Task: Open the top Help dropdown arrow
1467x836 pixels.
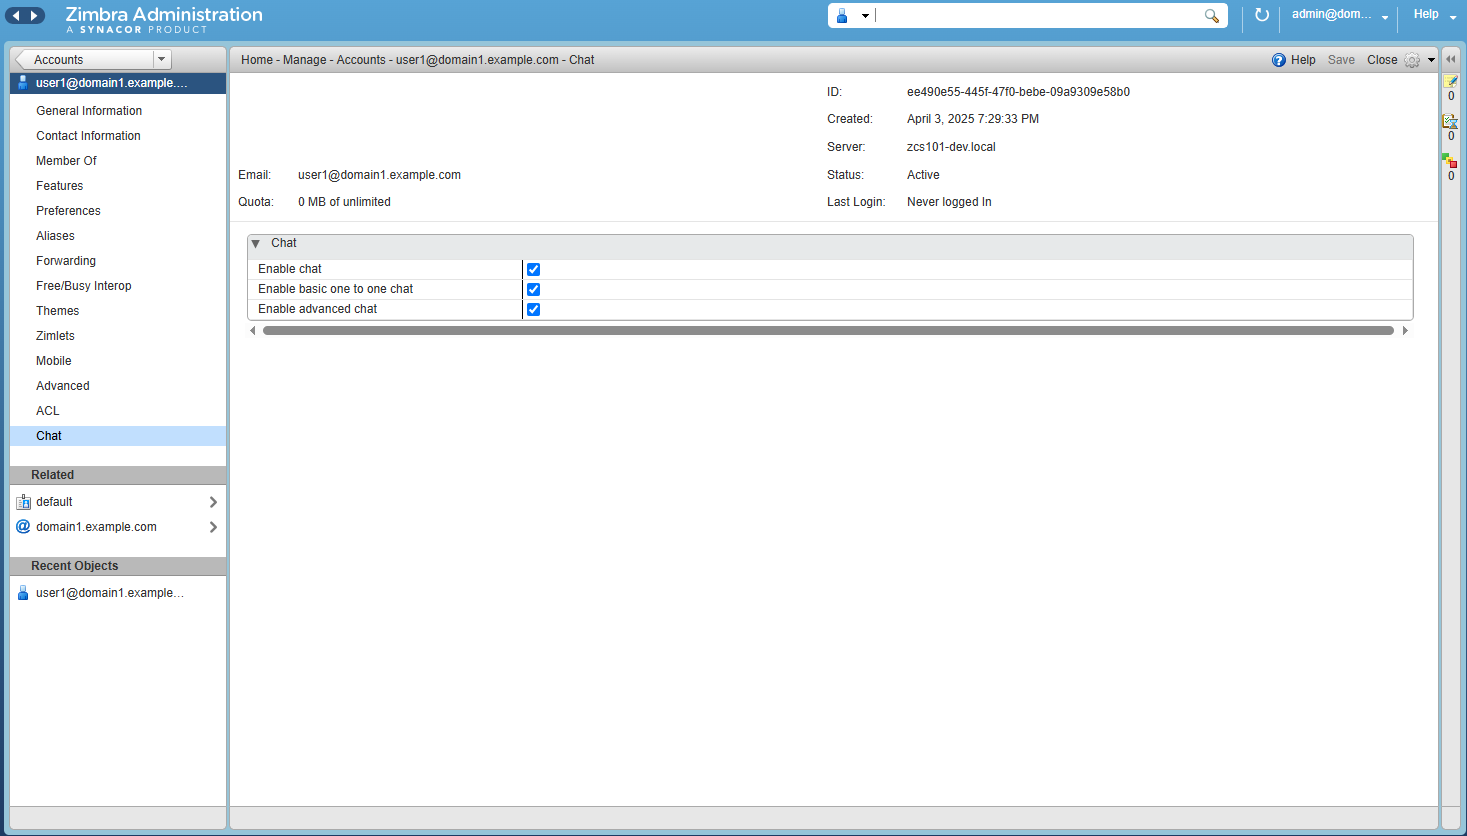Action: 1453,17
